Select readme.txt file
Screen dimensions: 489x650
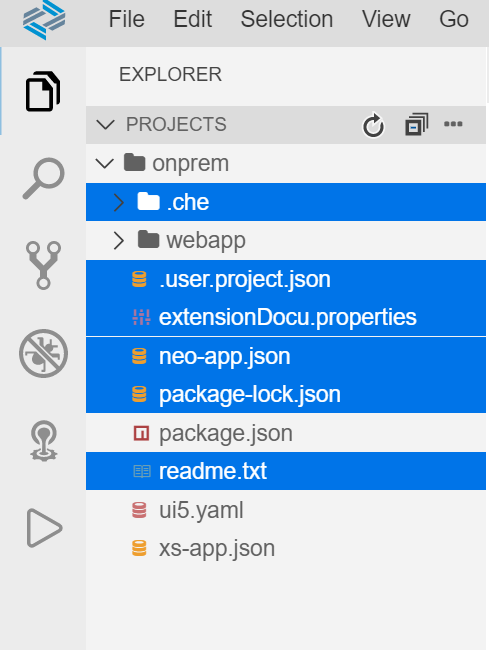(286, 471)
